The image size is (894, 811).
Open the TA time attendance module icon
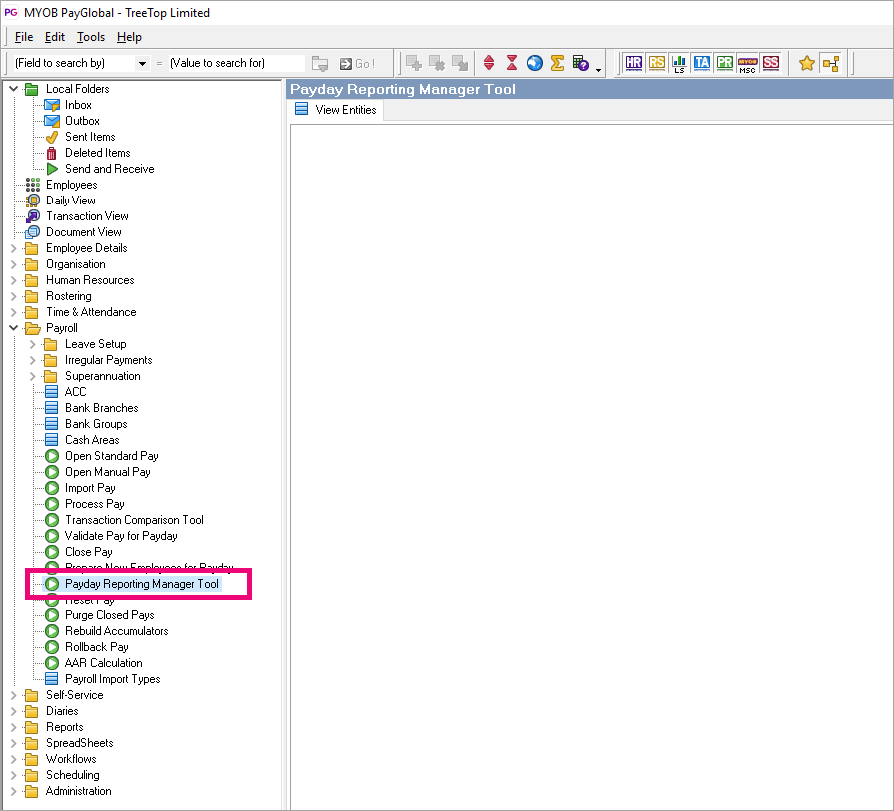(702, 63)
